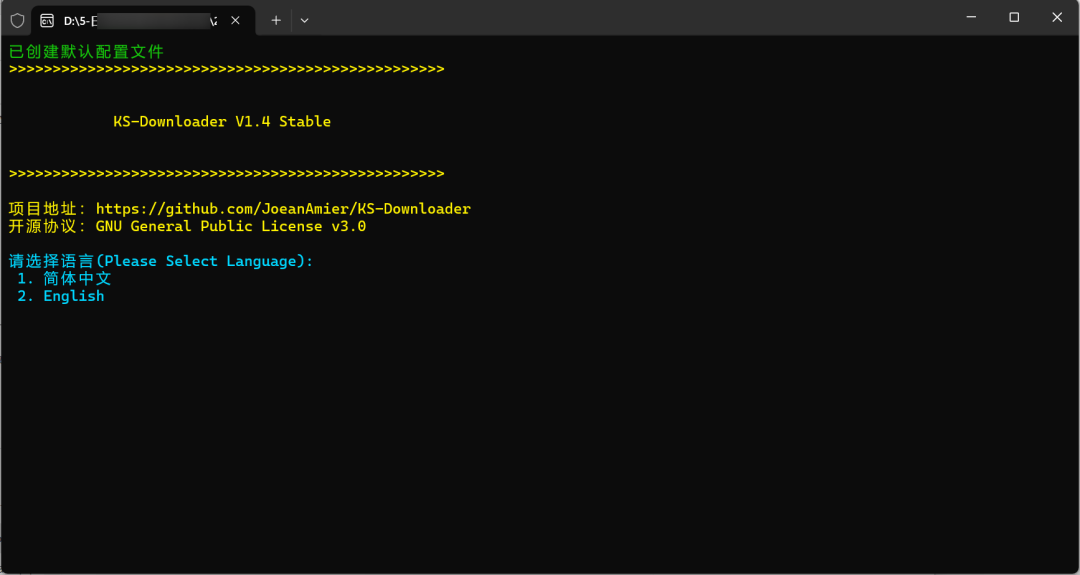Image resolution: width=1080 pixels, height=575 pixels.
Task: Open the KS-Downloader GitHub project URL
Action: point(283,209)
